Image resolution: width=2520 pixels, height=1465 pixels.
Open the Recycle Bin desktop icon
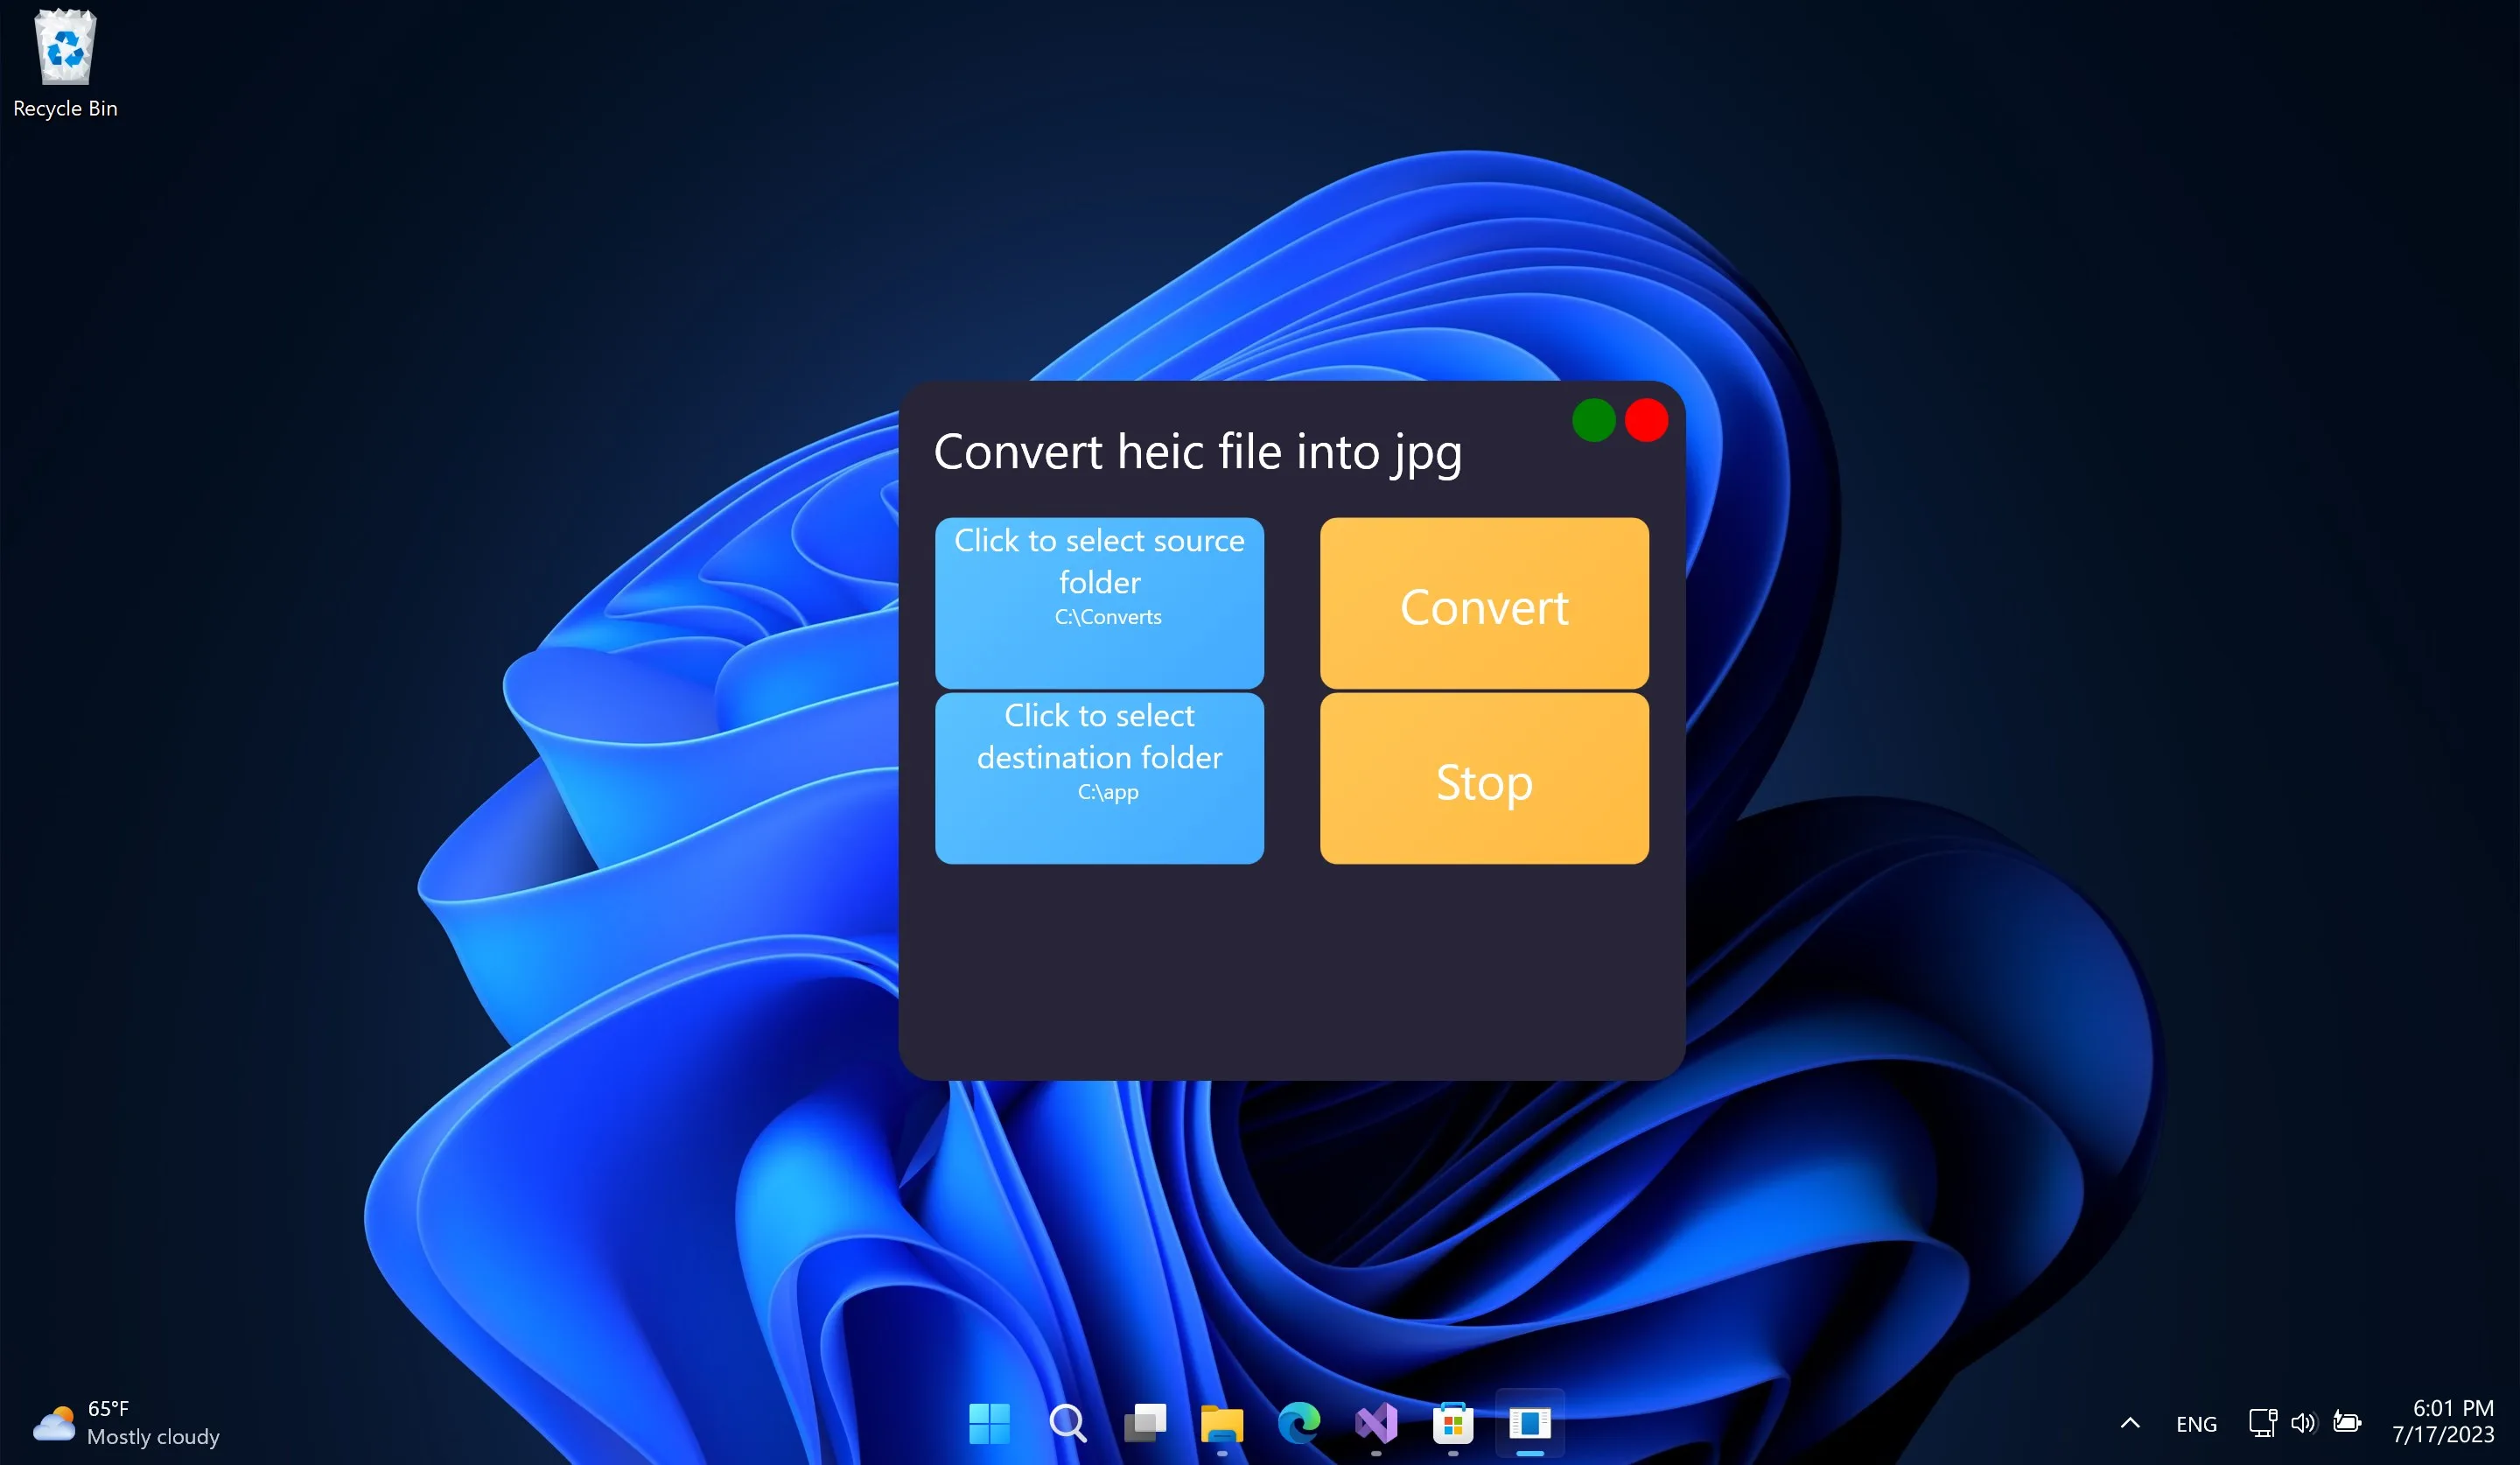[65, 63]
